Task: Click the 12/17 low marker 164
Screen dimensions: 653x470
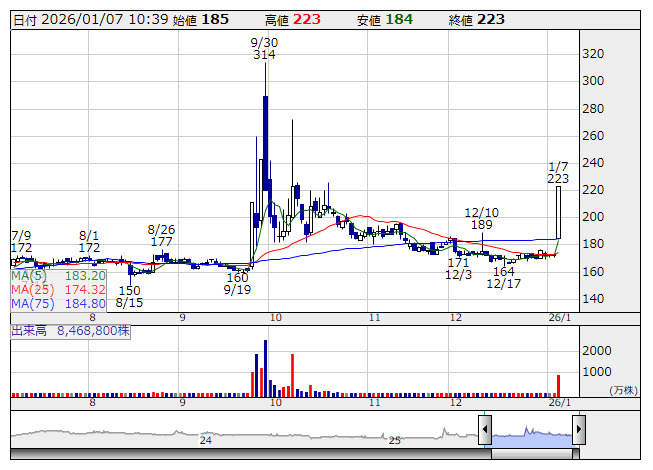Action: (x=504, y=271)
